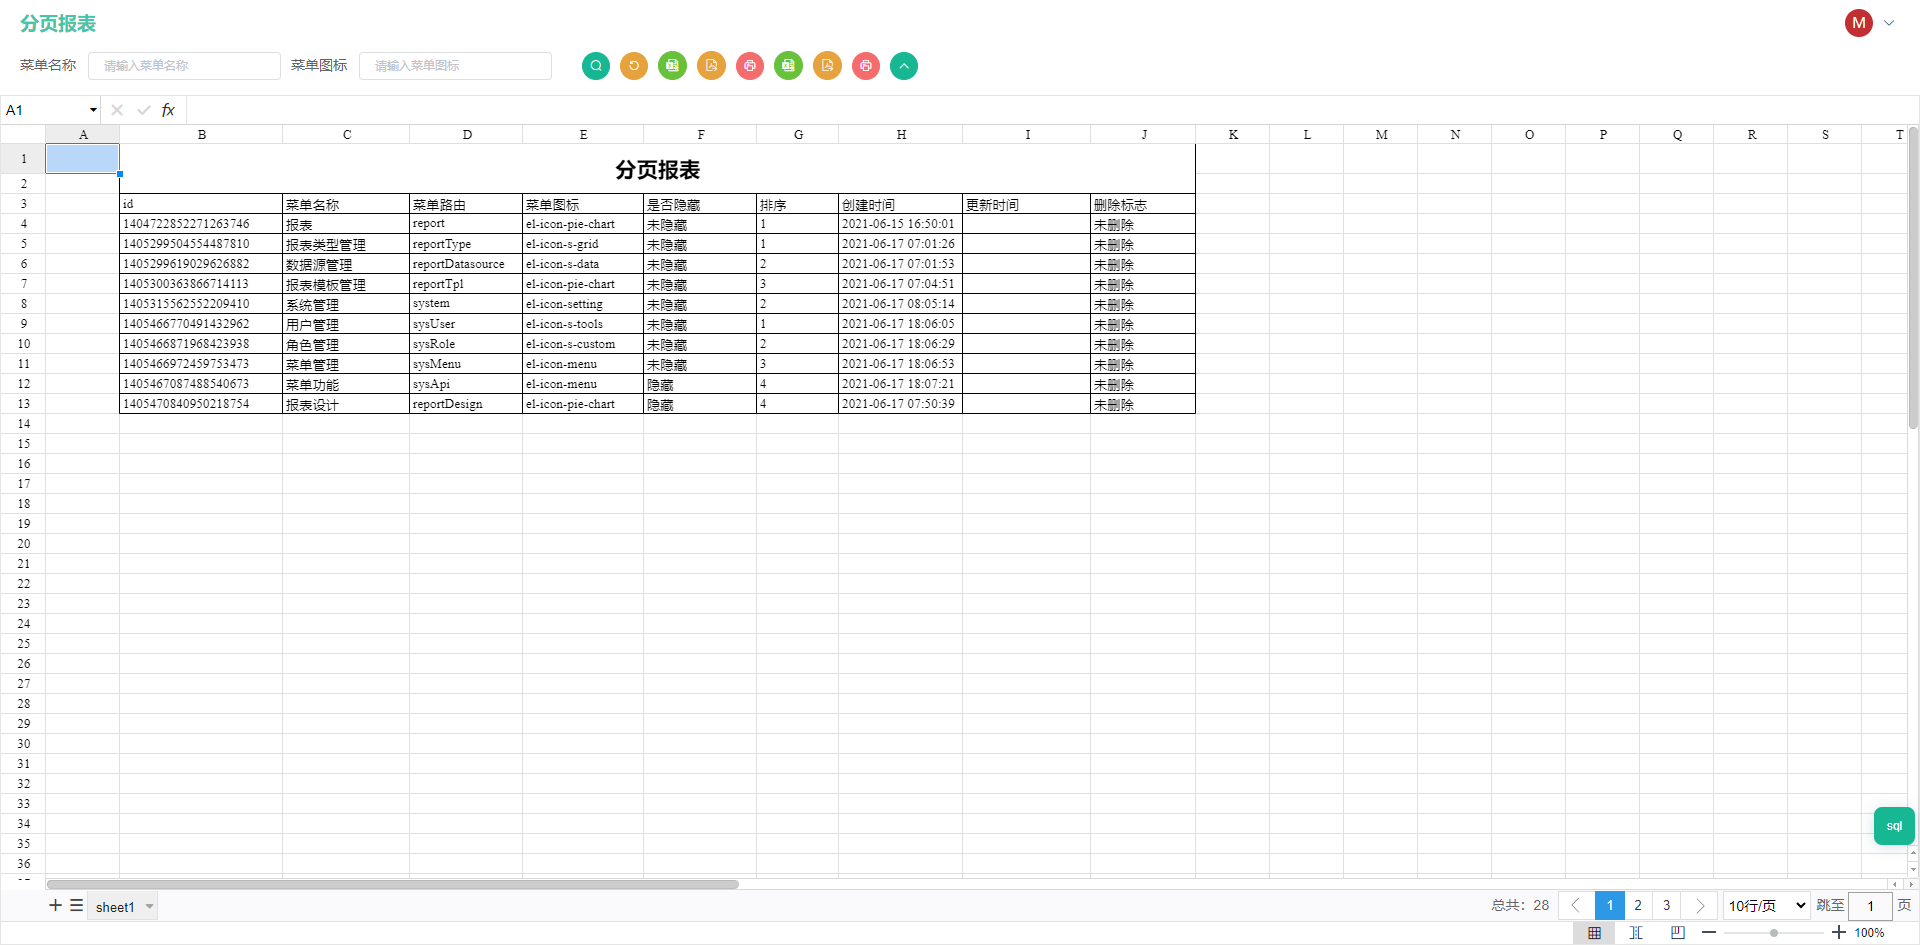This screenshot has height=945, width=1920.
Task: Click the 100% zoom level text
Action: click(x=1869, y=933)
